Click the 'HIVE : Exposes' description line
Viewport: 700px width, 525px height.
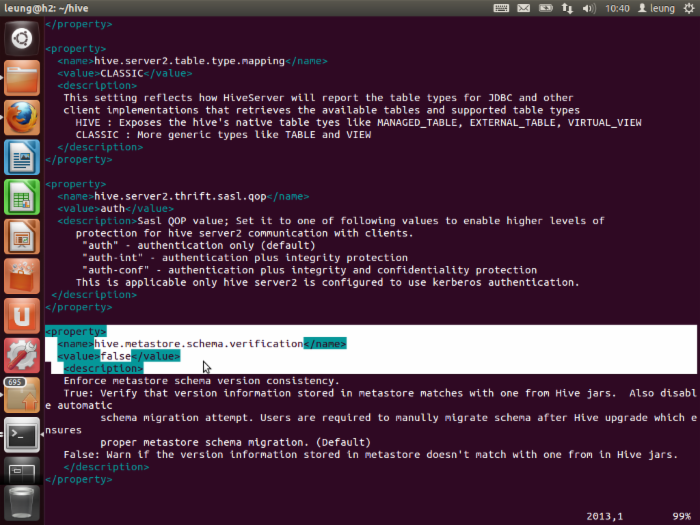coord(358,122)
